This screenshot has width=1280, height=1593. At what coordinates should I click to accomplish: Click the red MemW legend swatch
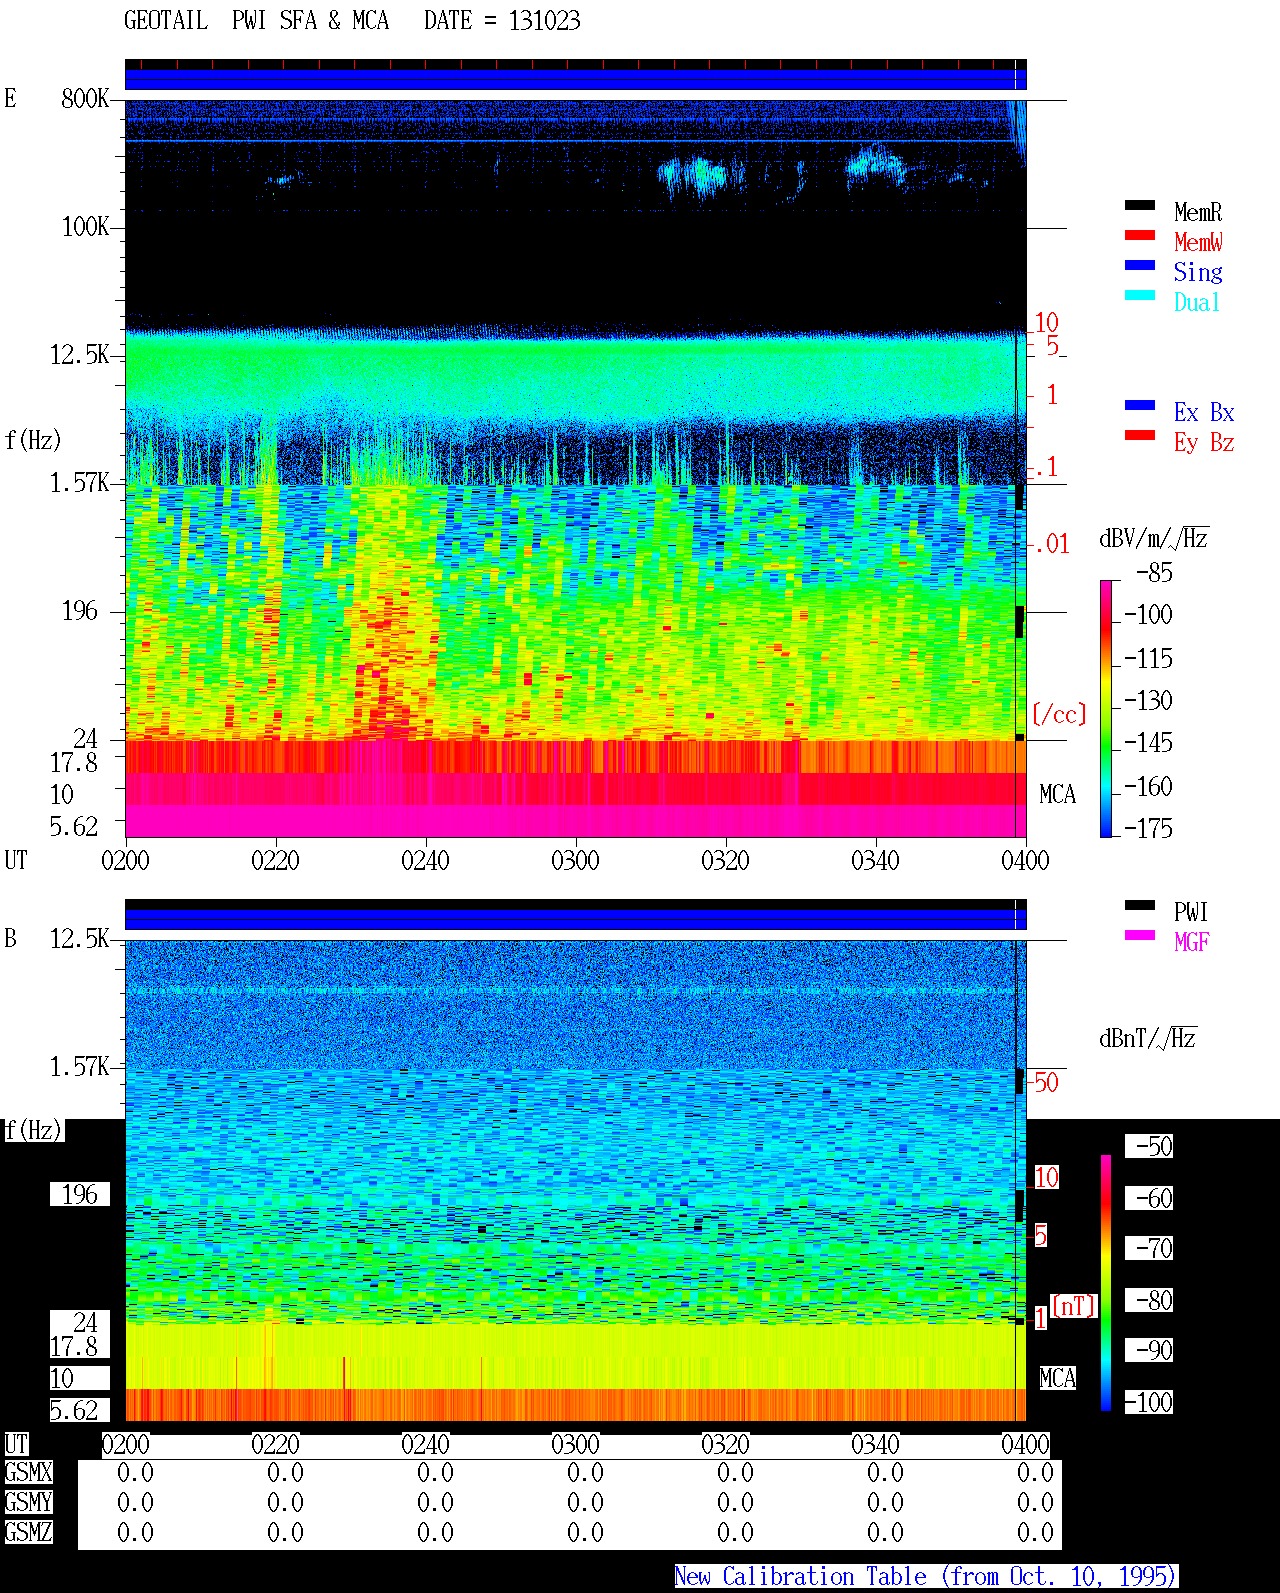pyautogui.click(x=1140, y=236)
